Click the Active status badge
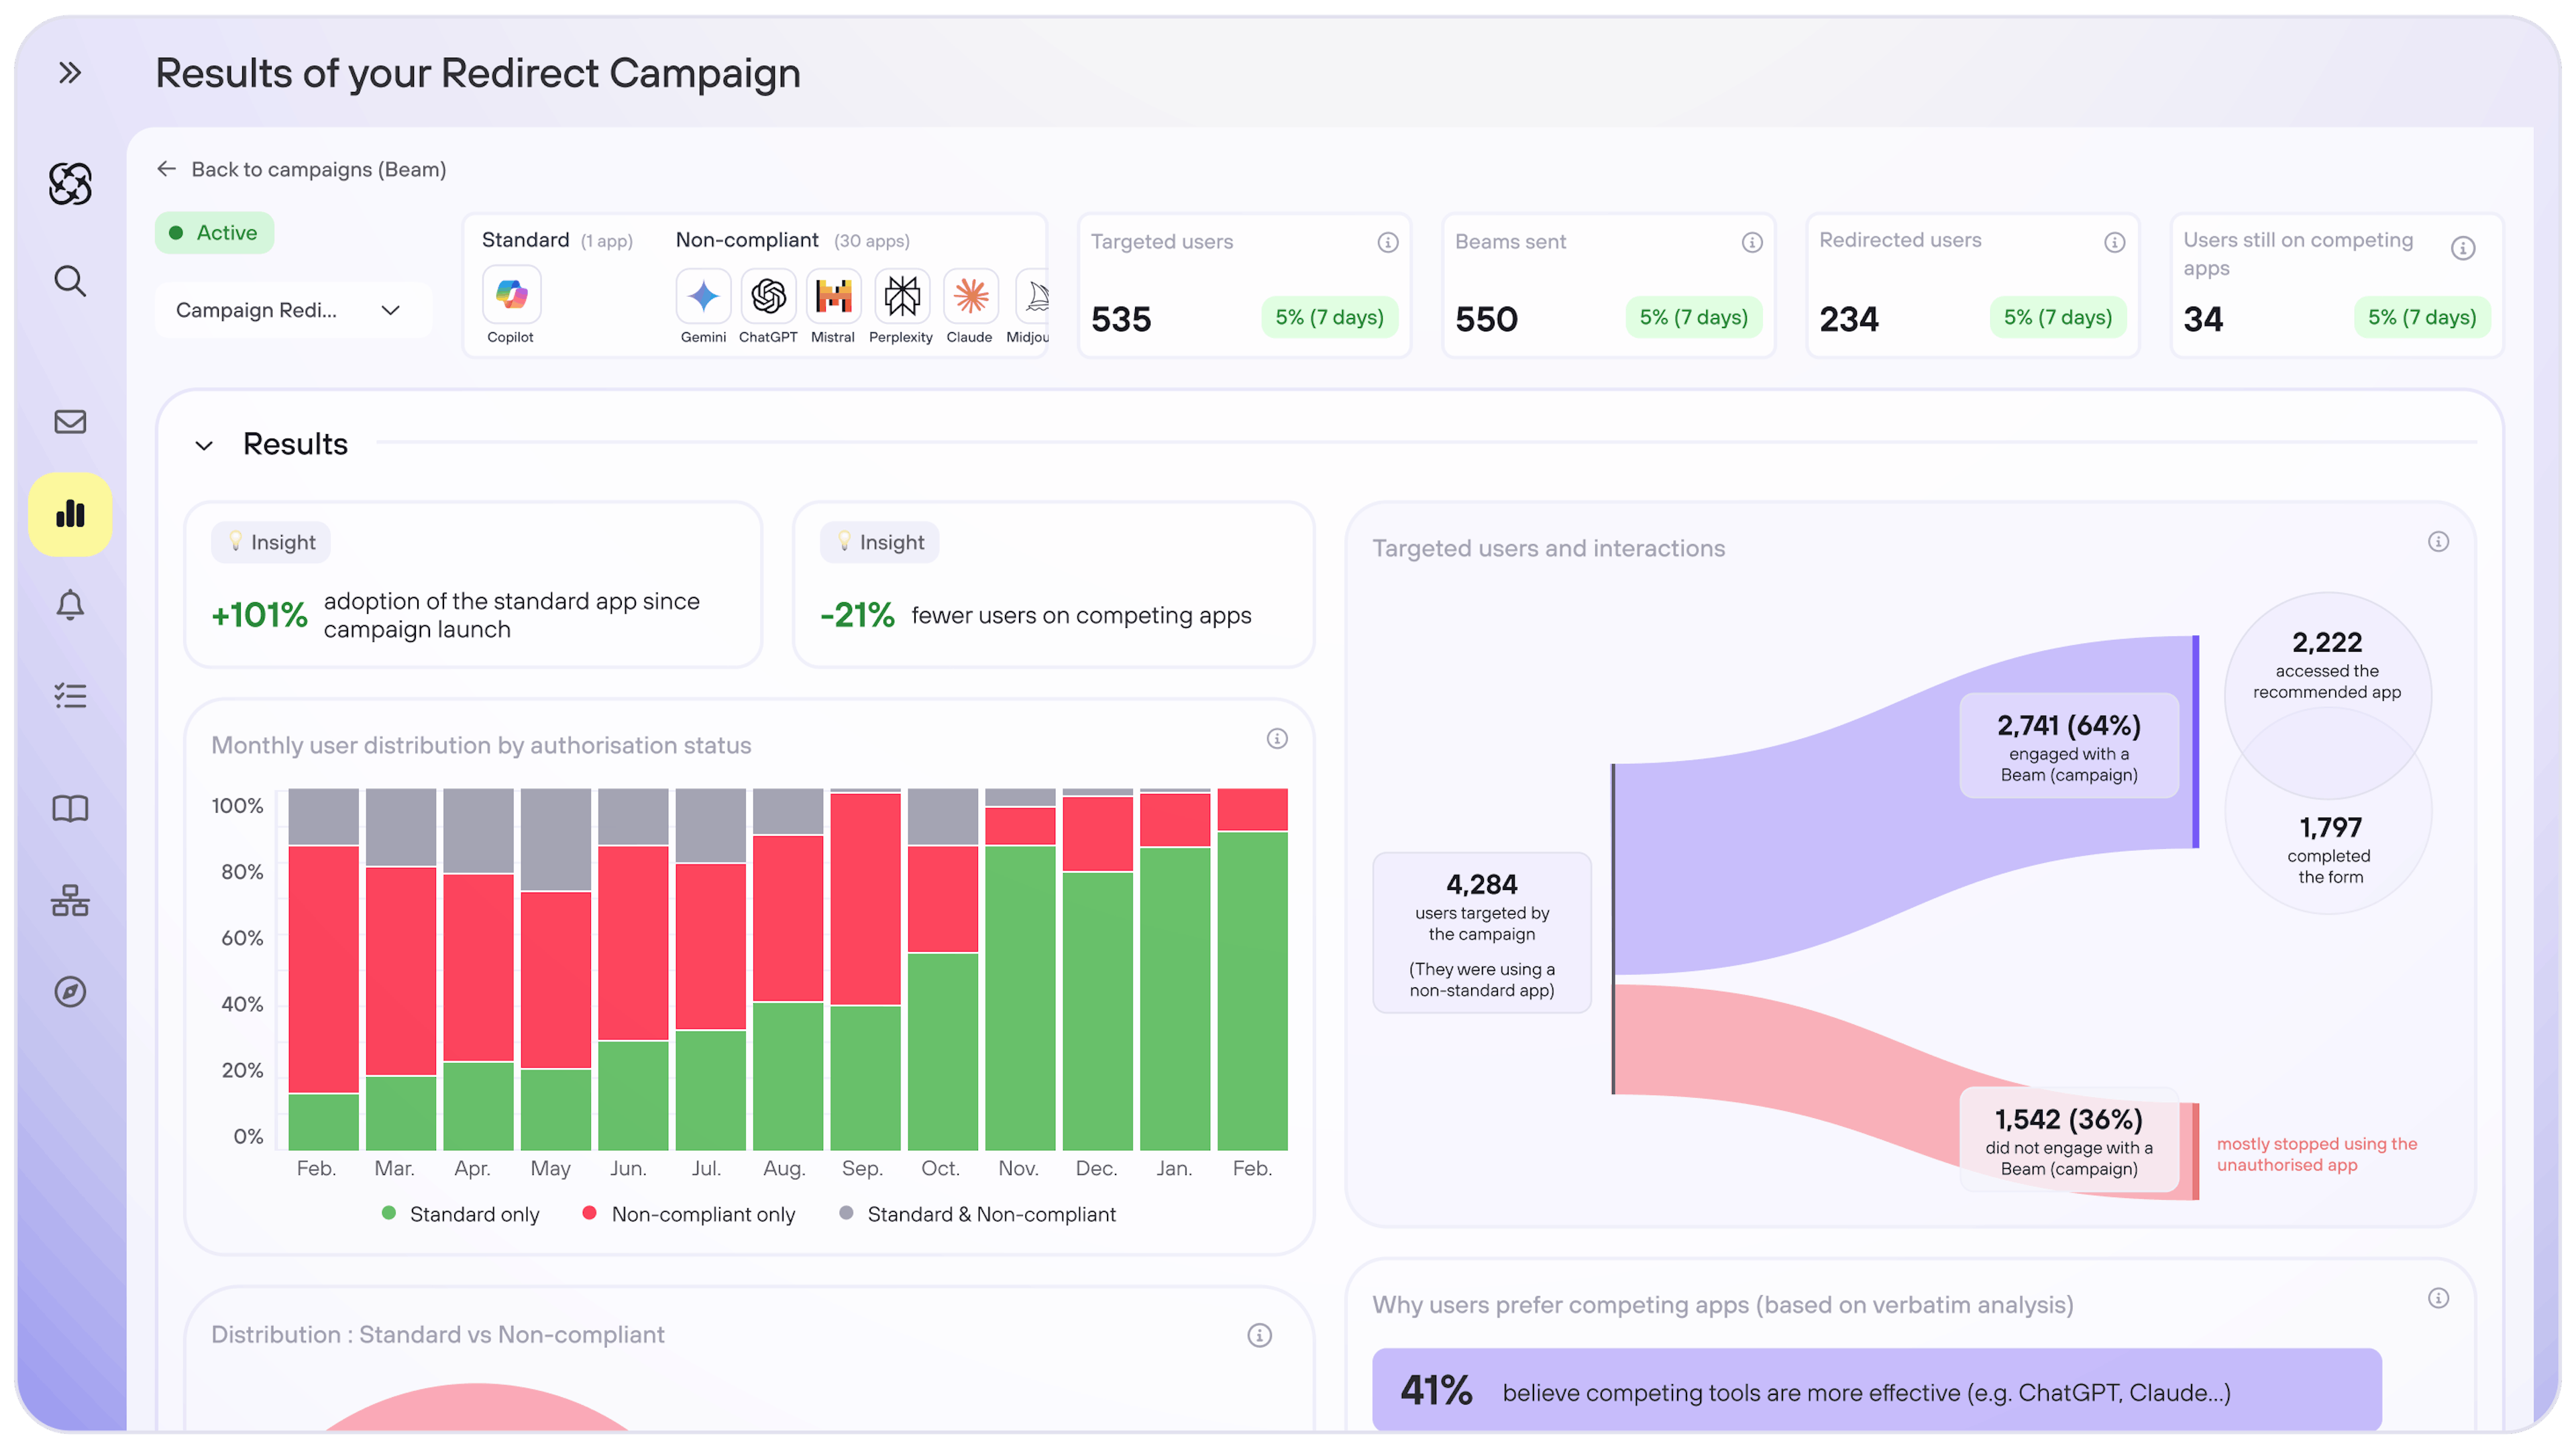 tap(214, 233)
